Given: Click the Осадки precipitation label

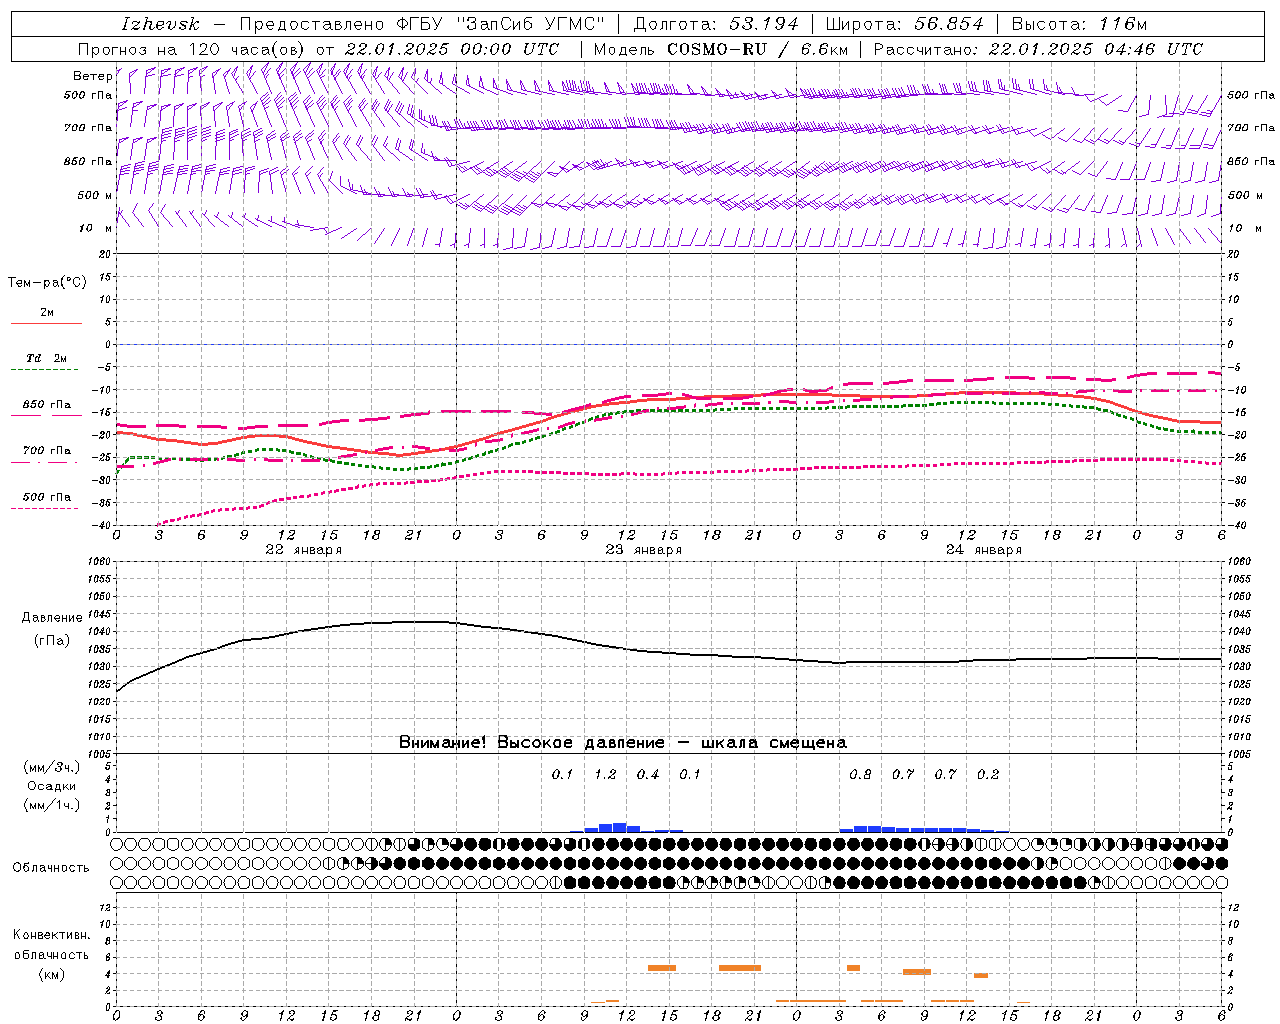Looking at the screenshot, I should click(51, 786).
